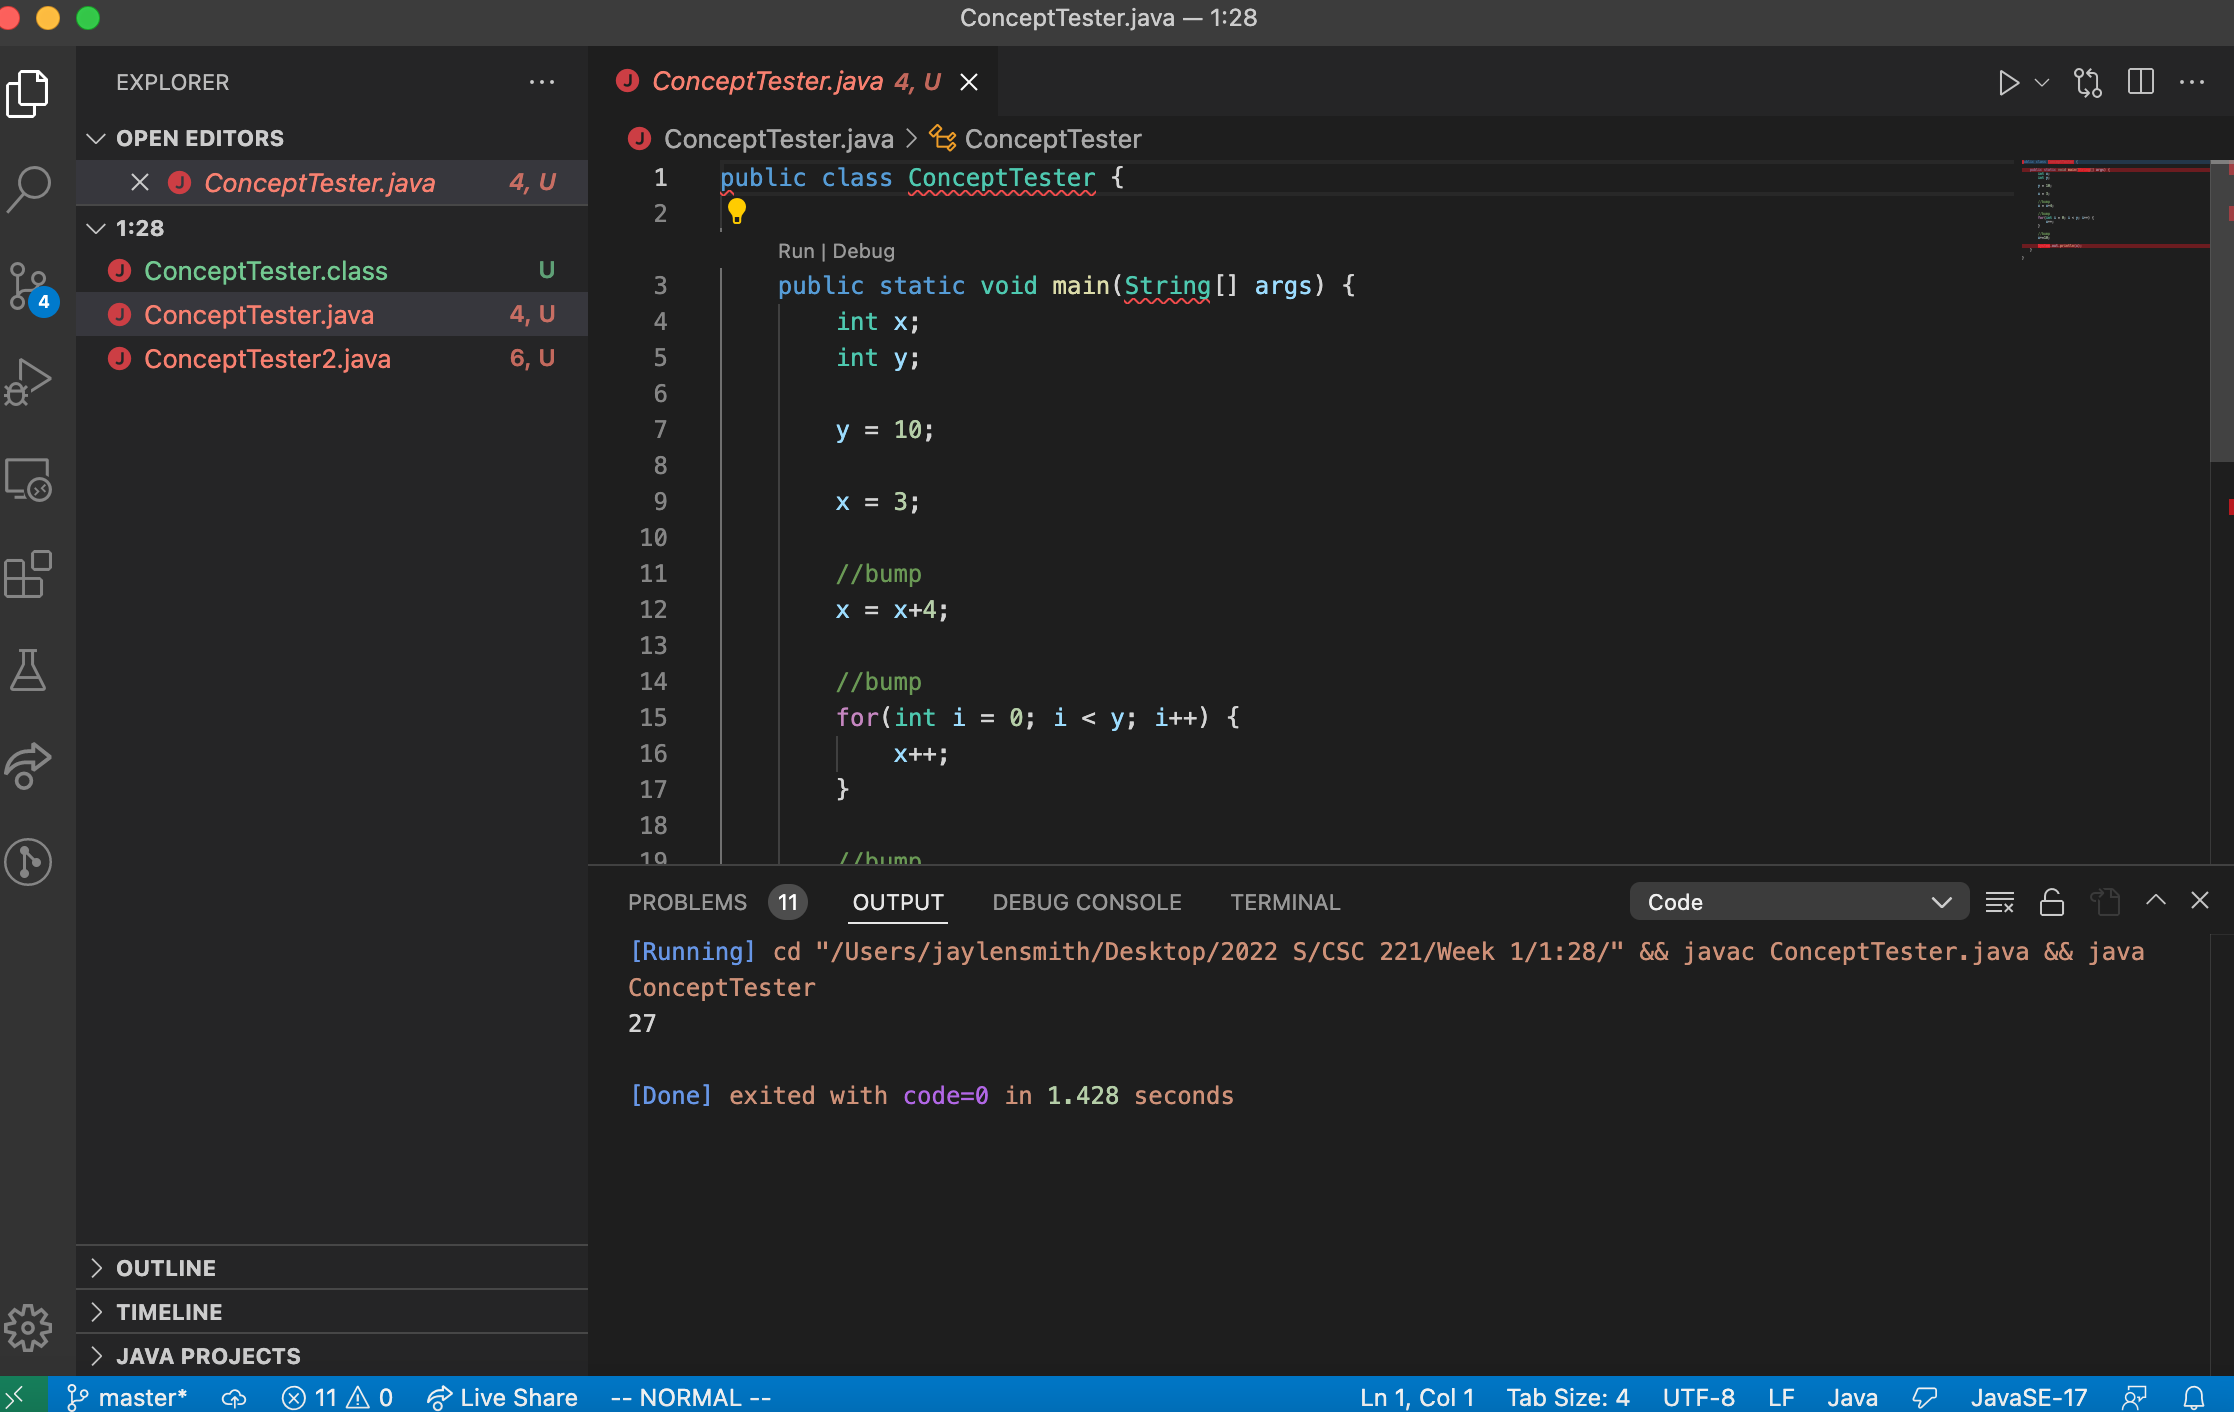
Task: Click the Debug codelens link above main
Action: (864, 250)
